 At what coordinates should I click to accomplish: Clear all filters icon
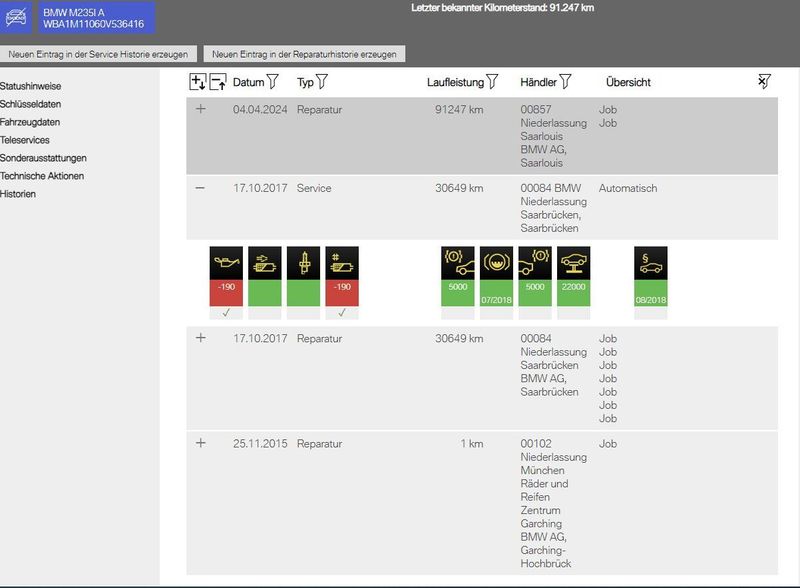pyautogui.click(x=764, y=82)
